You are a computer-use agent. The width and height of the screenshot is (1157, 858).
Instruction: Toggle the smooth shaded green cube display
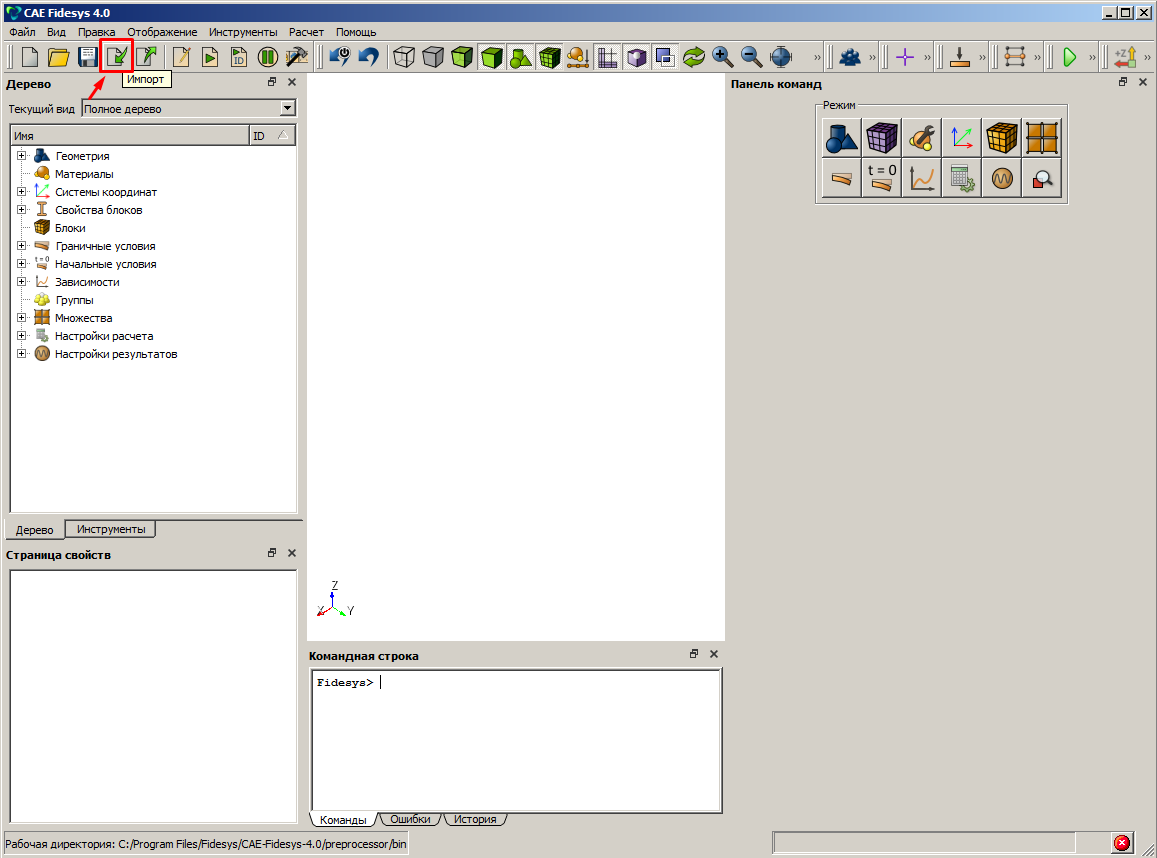click(491, 57)
